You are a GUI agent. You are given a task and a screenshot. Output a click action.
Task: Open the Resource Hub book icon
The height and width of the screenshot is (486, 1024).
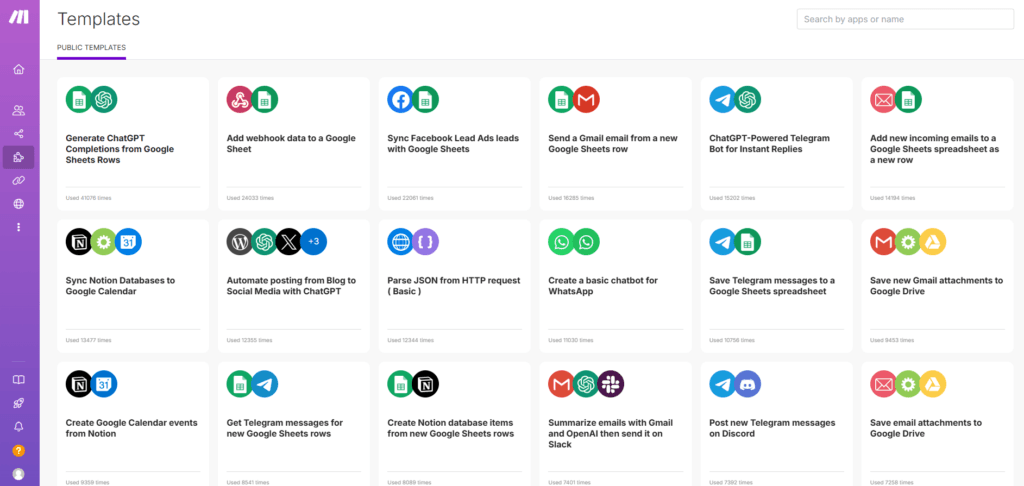(x=18, y=380)
